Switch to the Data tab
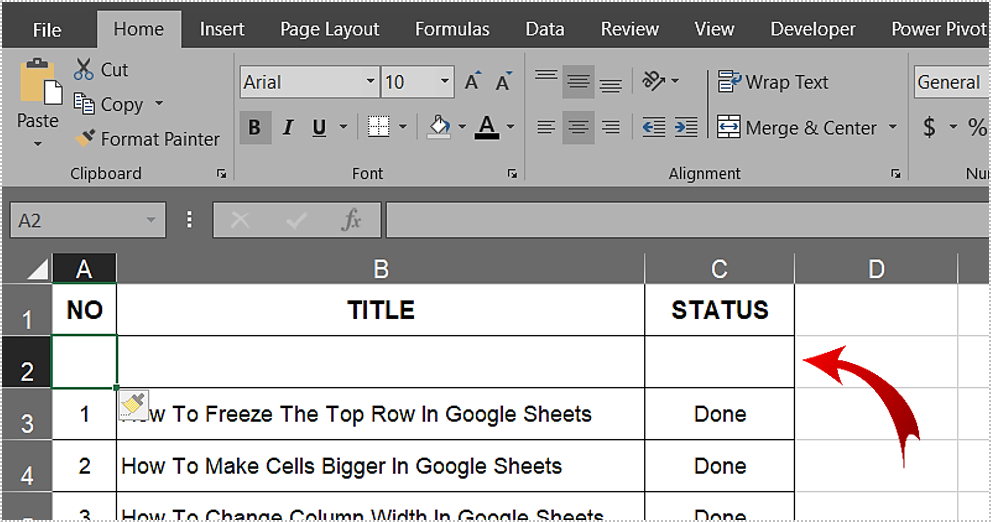The width and height of the screenshot is (991, 522). pos(545,29)
